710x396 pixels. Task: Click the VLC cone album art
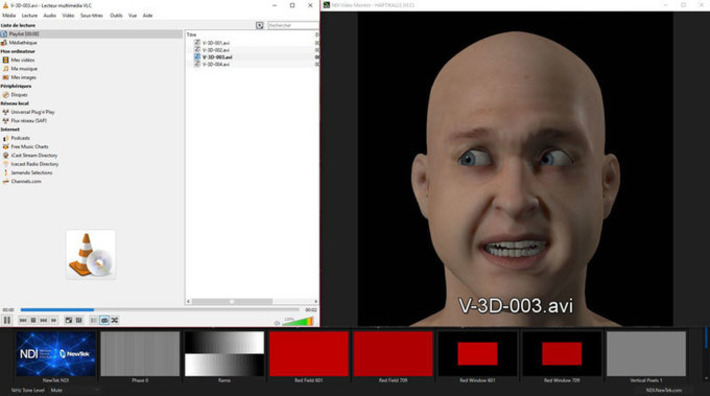point(91,254)
